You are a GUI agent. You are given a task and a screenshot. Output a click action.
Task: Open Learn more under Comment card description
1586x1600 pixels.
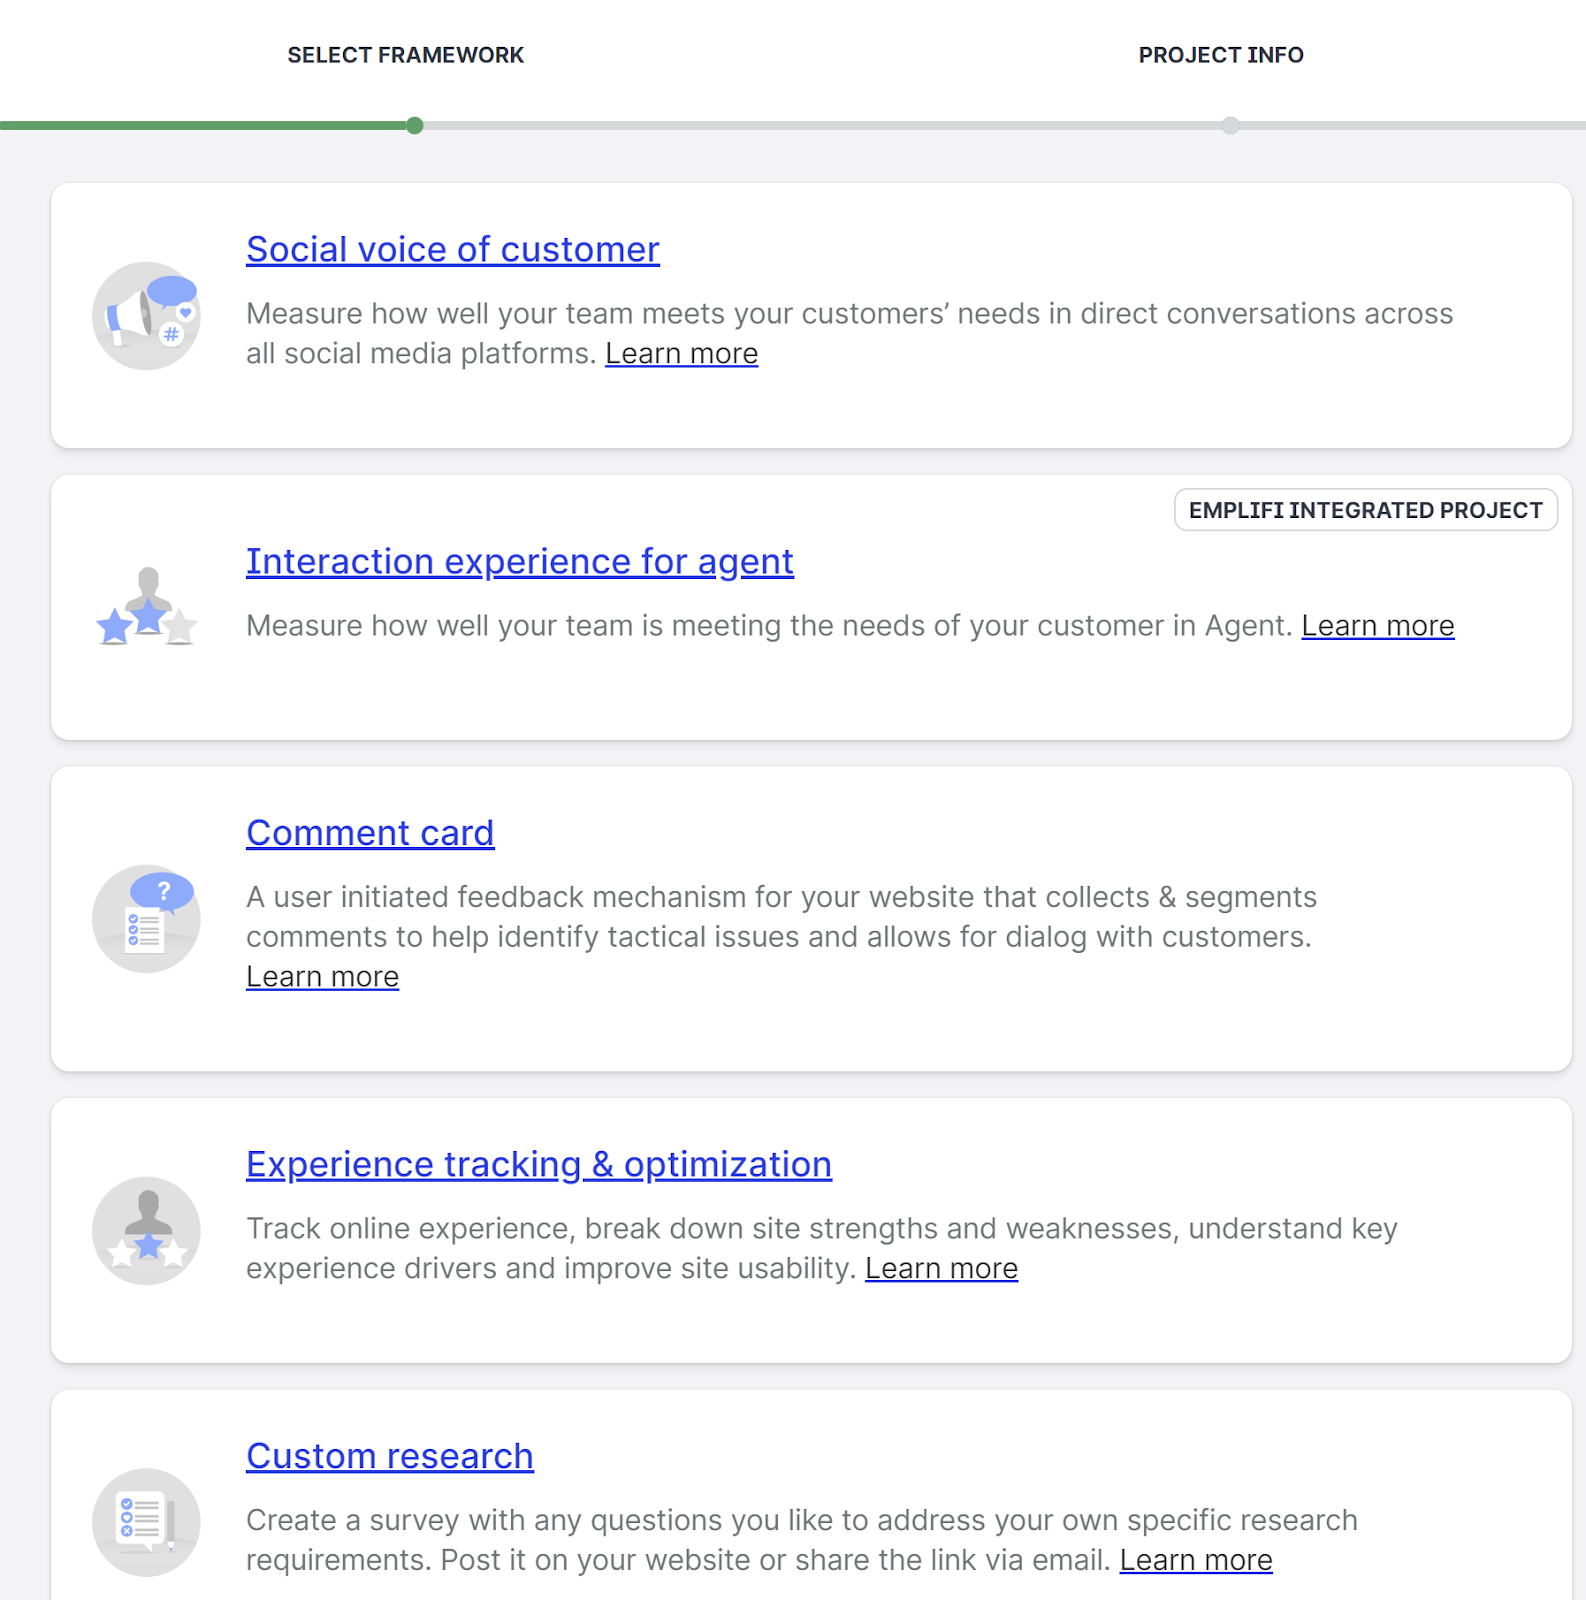(323, 977)
